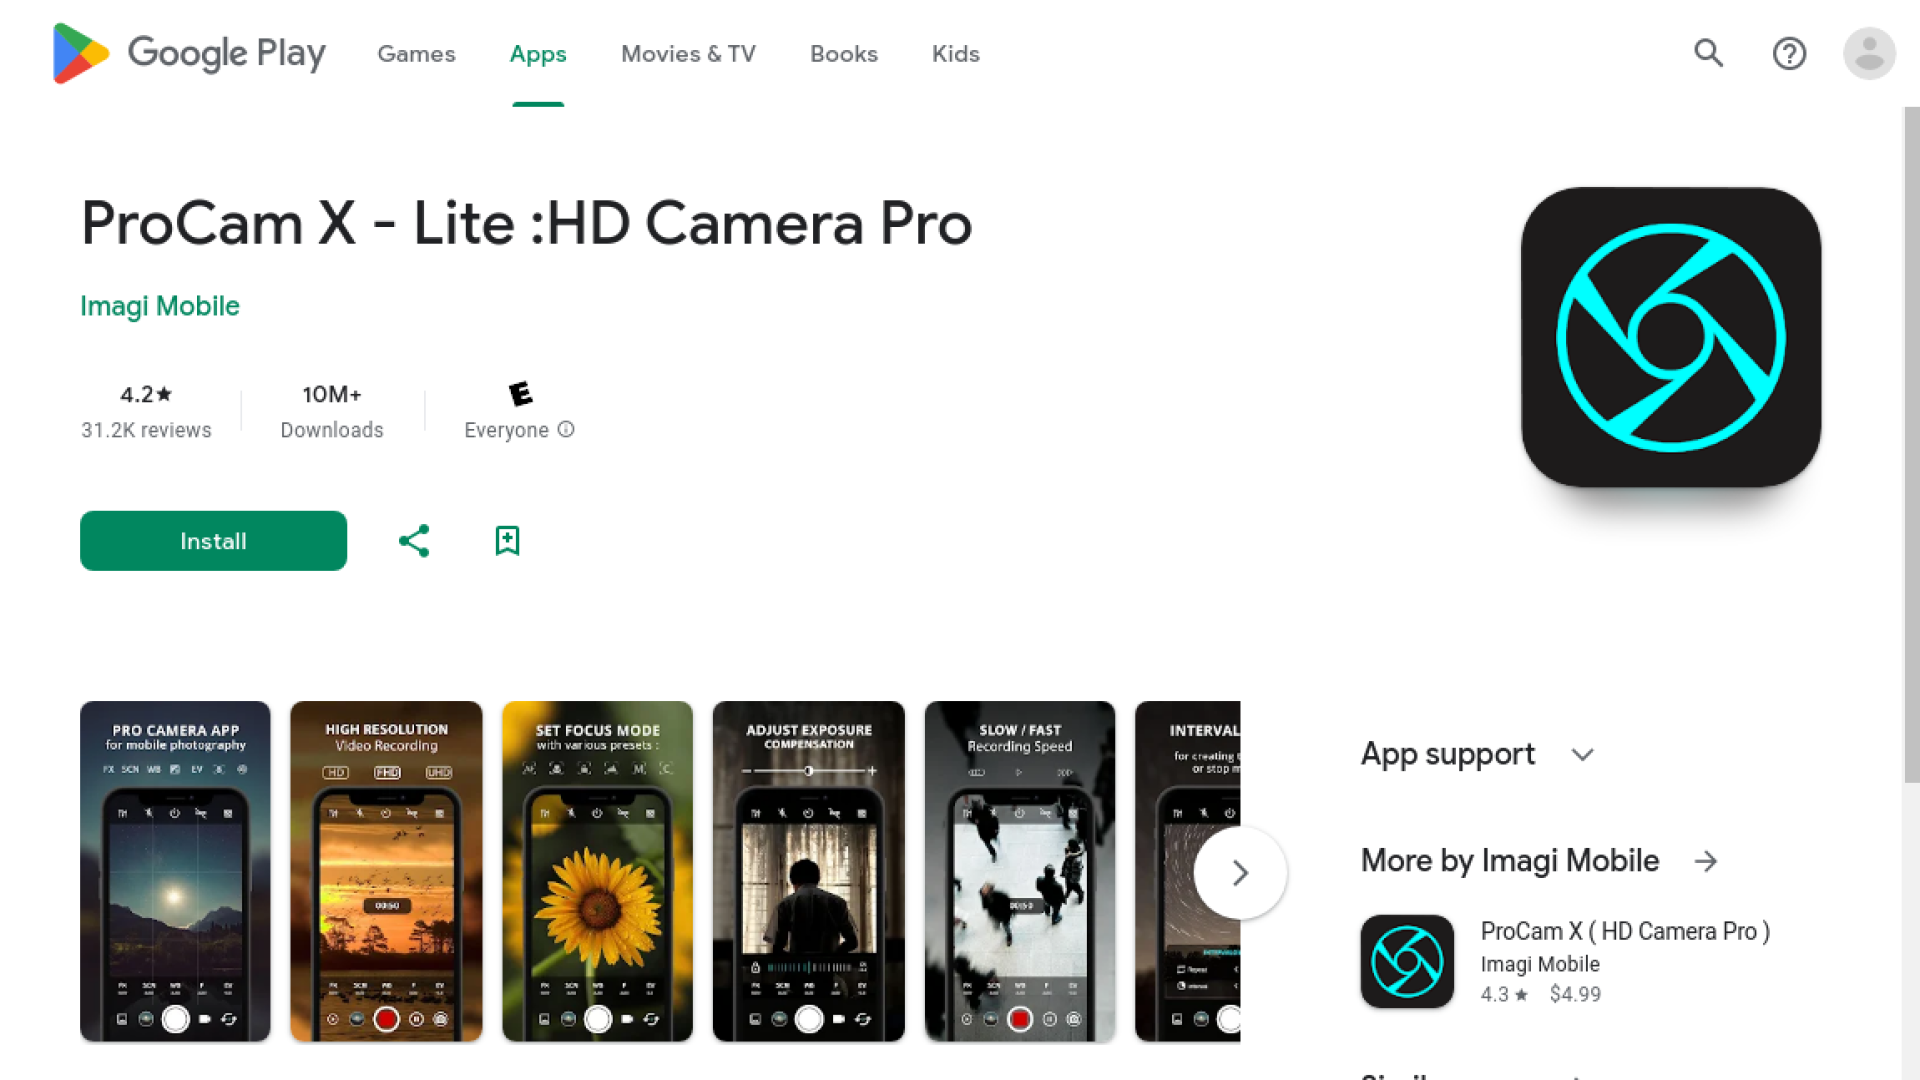
Task: Open the Books tab
Action: (843, 54)
